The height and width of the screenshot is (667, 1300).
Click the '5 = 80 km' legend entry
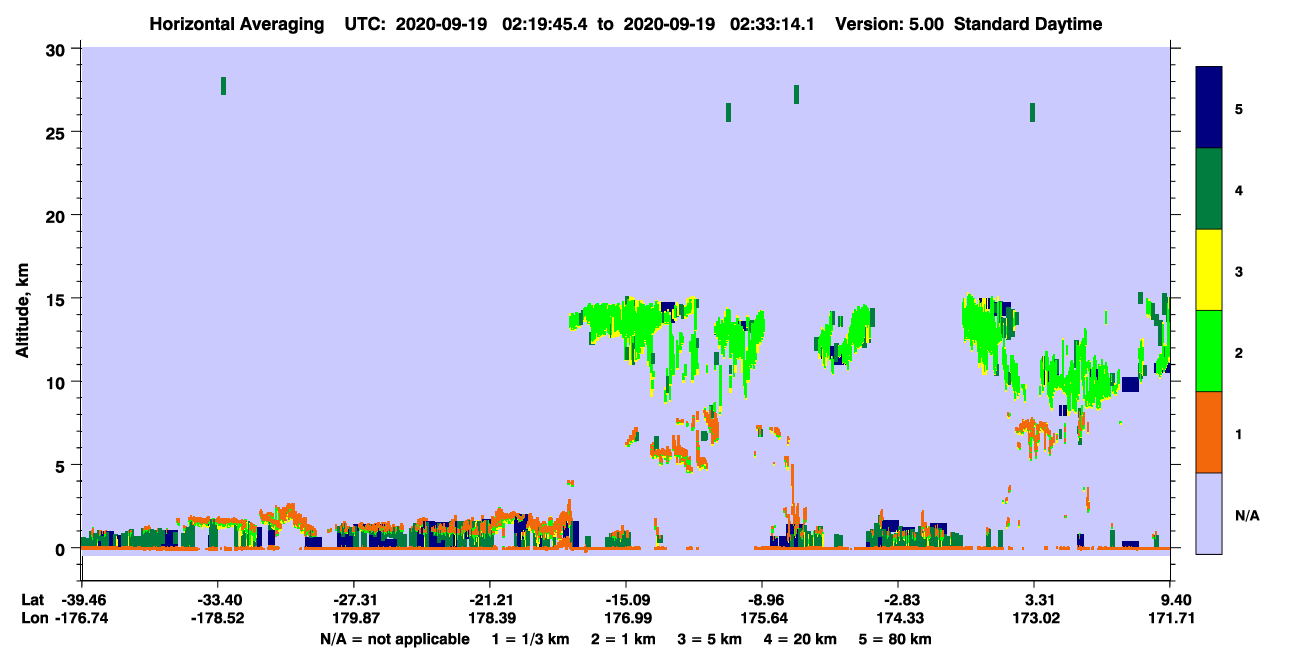[x=895, y=639]
